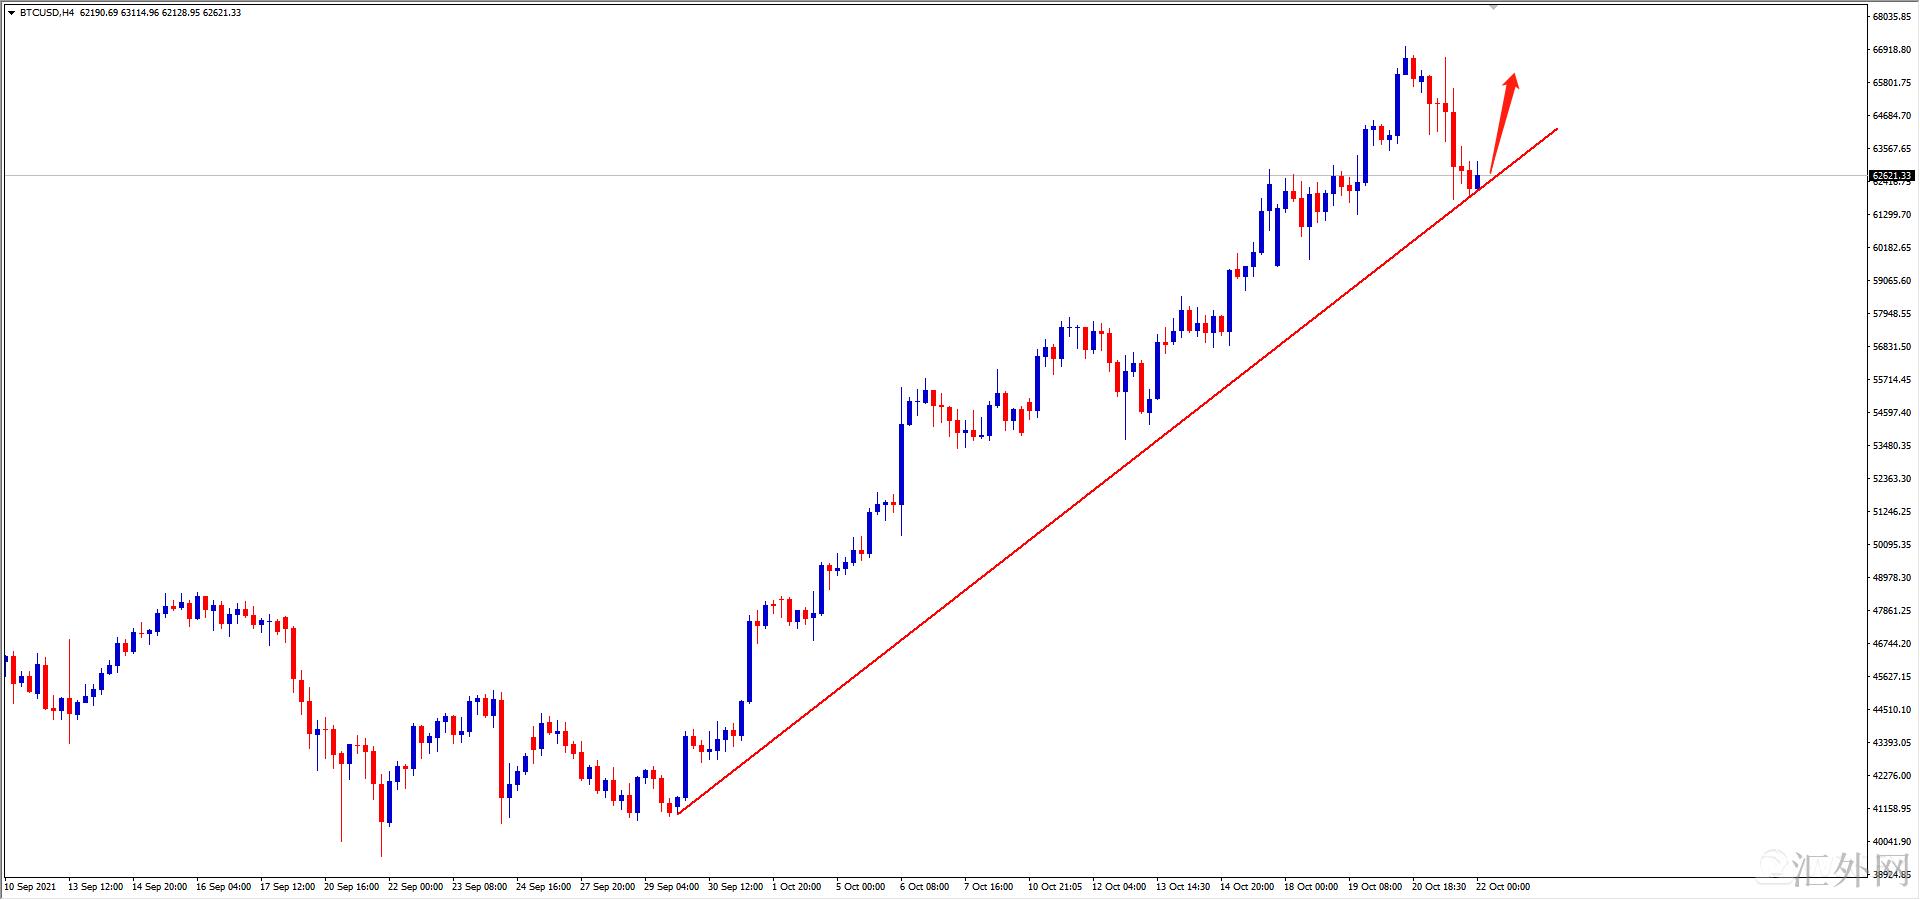Select the highlighted current price label 62621.33
Image resolution: width=1920 pixels, height=900 pixels.
click(x=1891, y=176)
